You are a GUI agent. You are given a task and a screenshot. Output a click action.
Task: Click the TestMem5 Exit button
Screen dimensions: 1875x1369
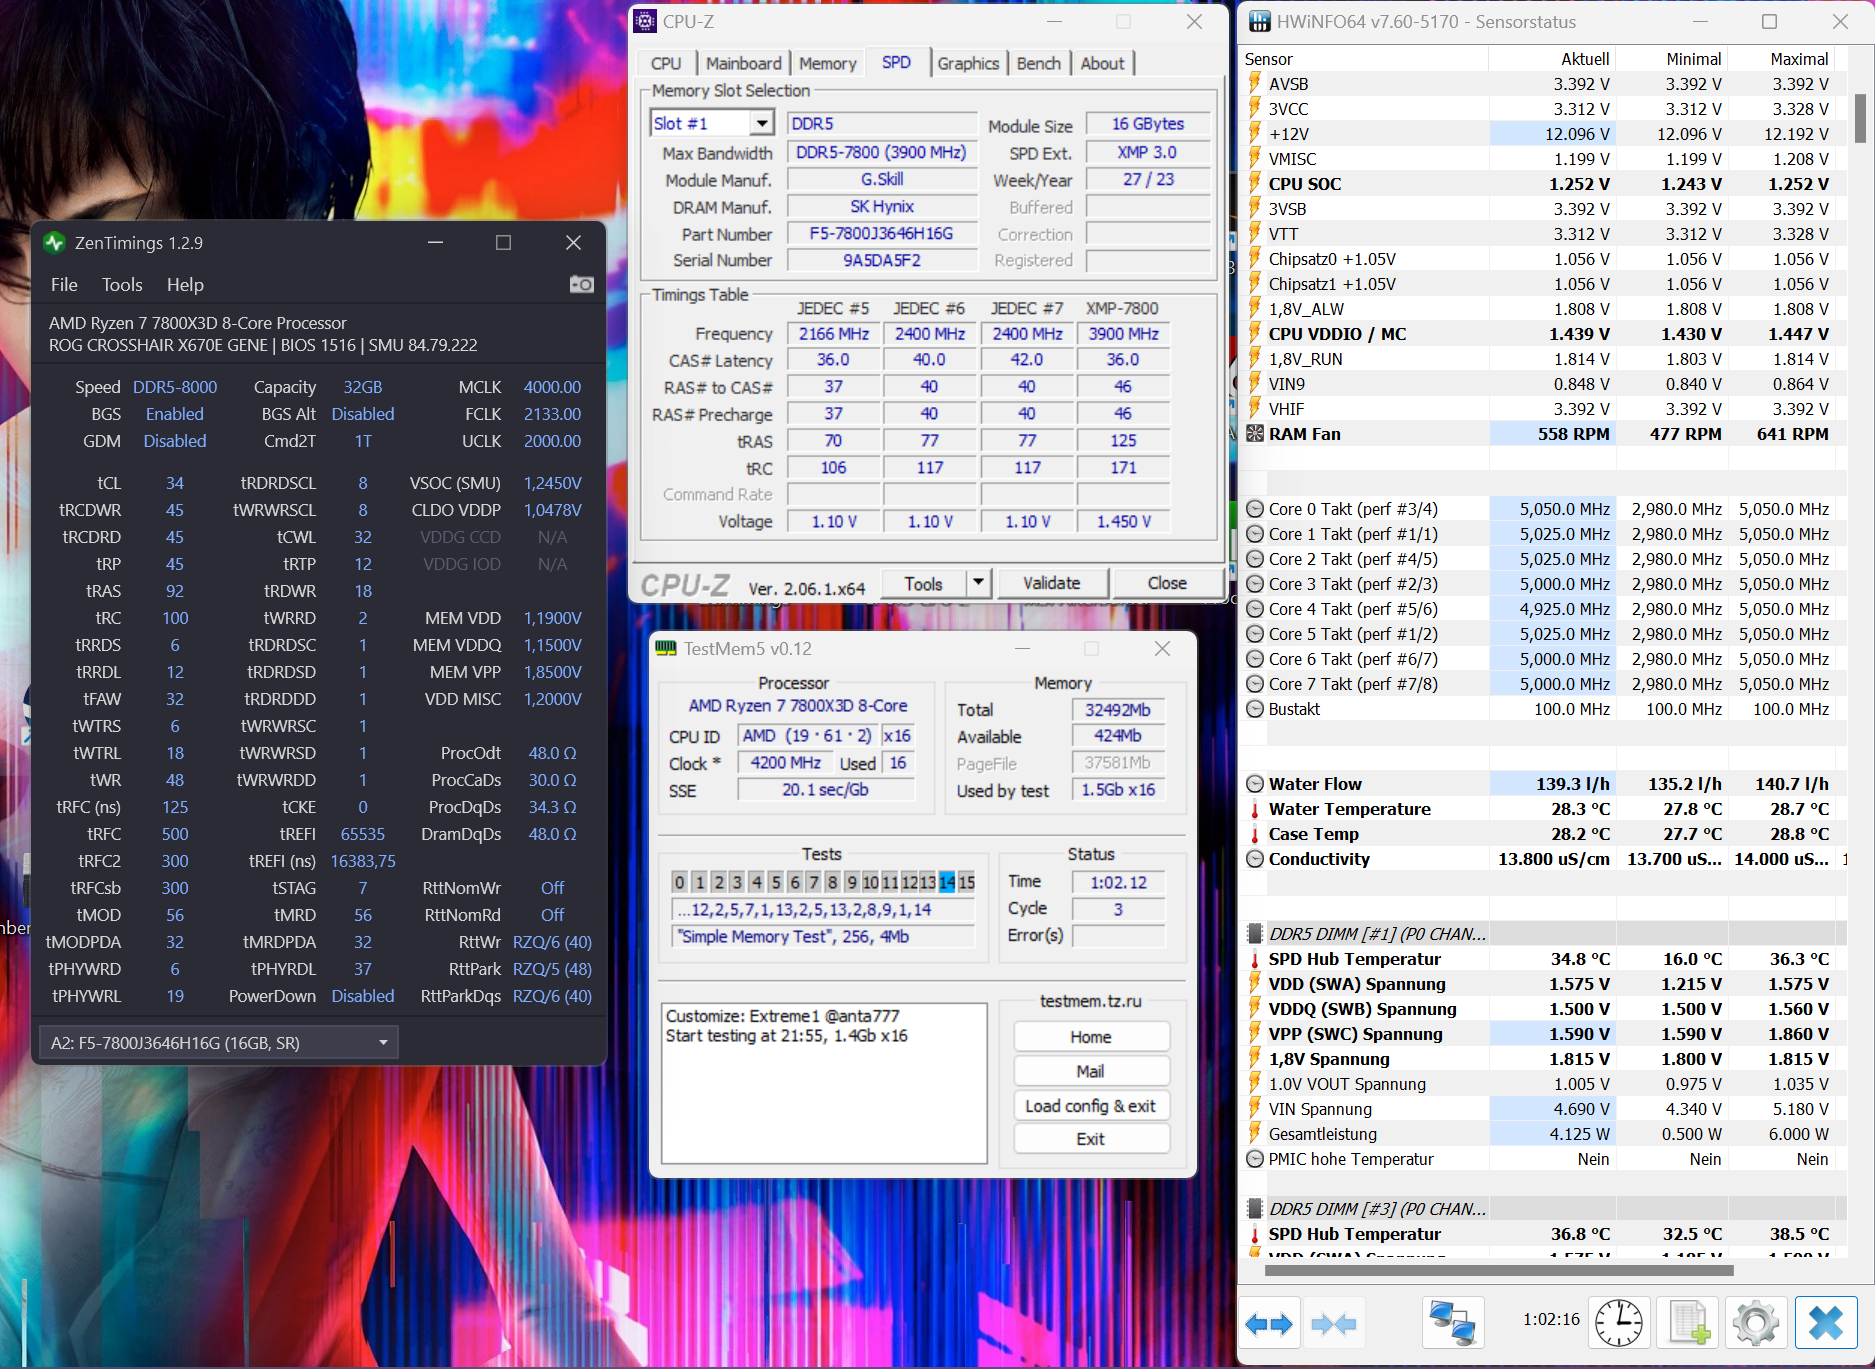pyautogui.click(x=1091, y=1139)
